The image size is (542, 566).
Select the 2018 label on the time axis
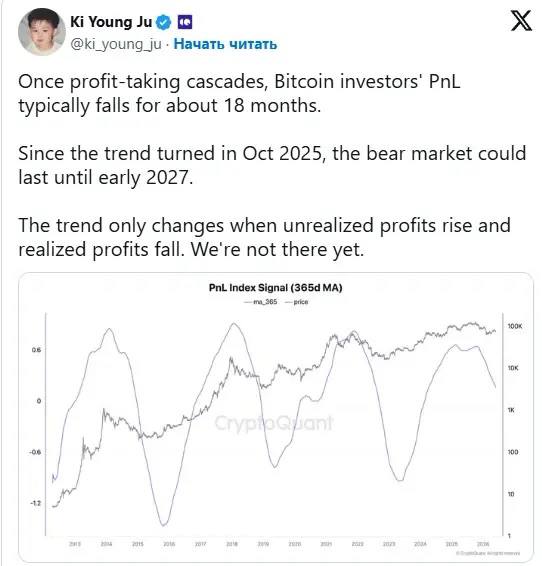[232, 544]
